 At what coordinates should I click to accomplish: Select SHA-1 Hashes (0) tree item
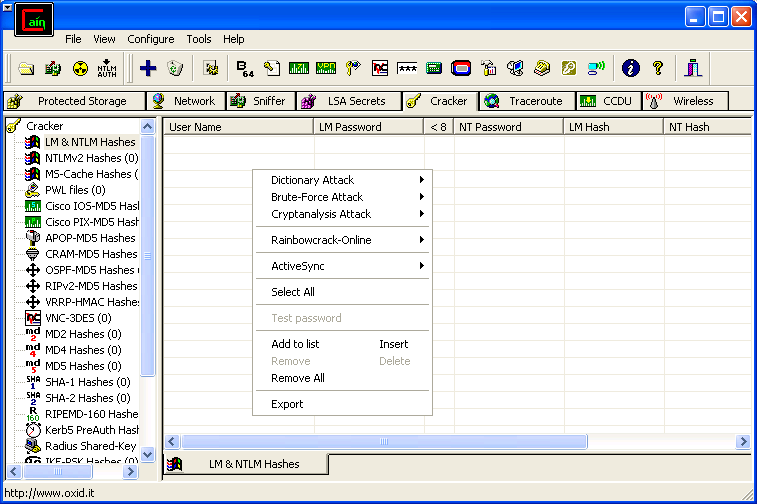[87, 381]
